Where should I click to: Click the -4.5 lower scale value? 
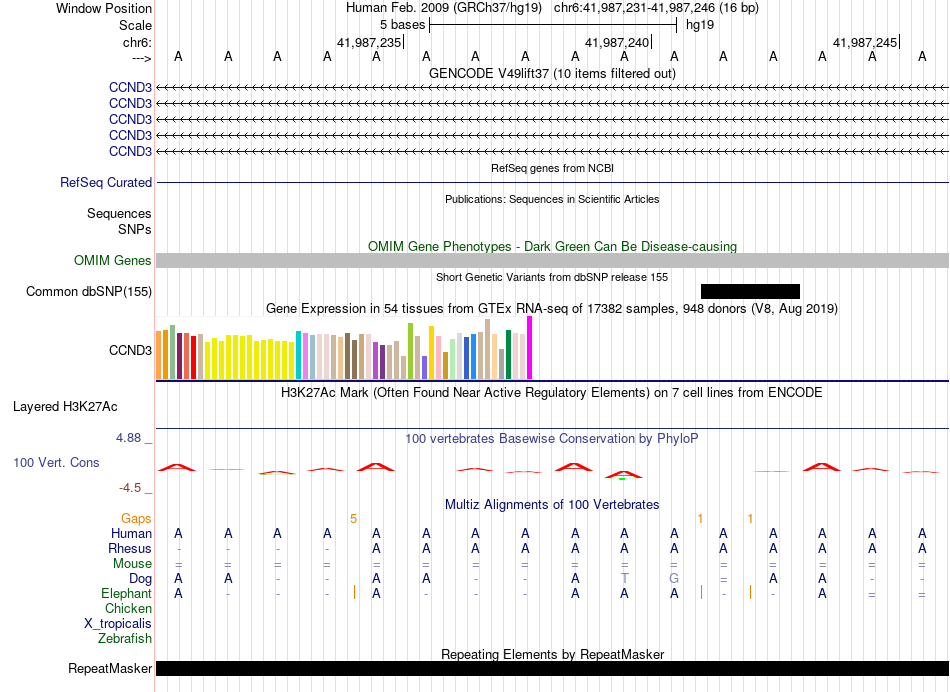[x=130, y=488]
